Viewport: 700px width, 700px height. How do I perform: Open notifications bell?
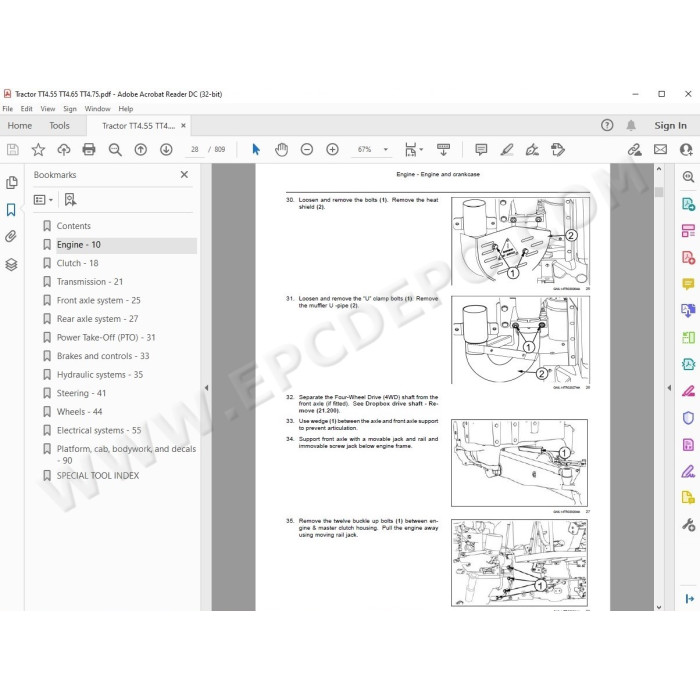631,125
